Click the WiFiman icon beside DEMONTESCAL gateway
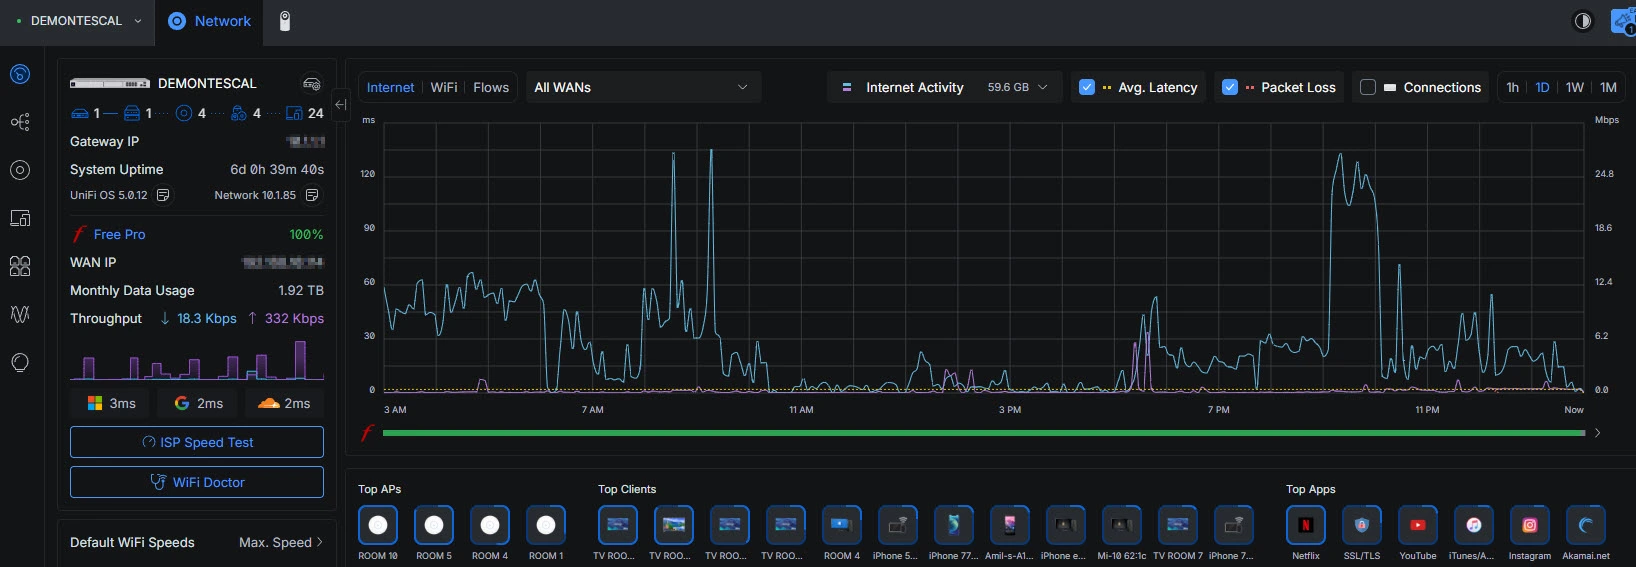The width and height of the screenshot is (1636, 567). coord(312,83)
